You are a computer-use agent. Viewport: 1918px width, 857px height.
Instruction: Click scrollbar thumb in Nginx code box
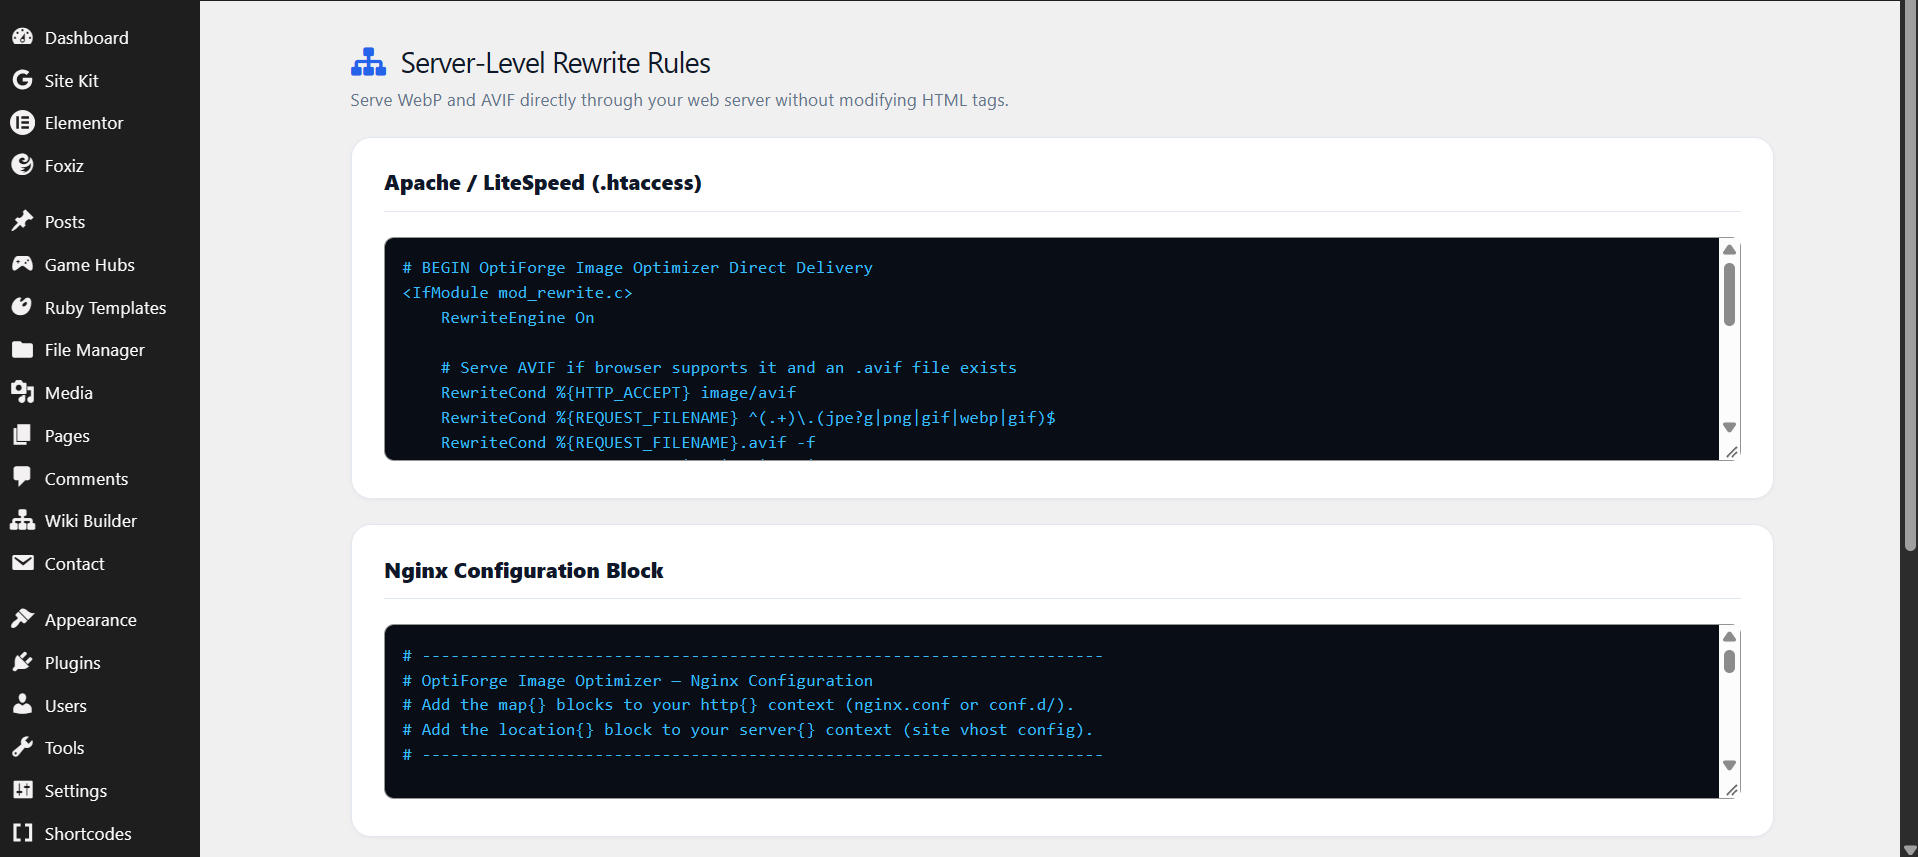pyautogui.click(x=1729, y=661)
